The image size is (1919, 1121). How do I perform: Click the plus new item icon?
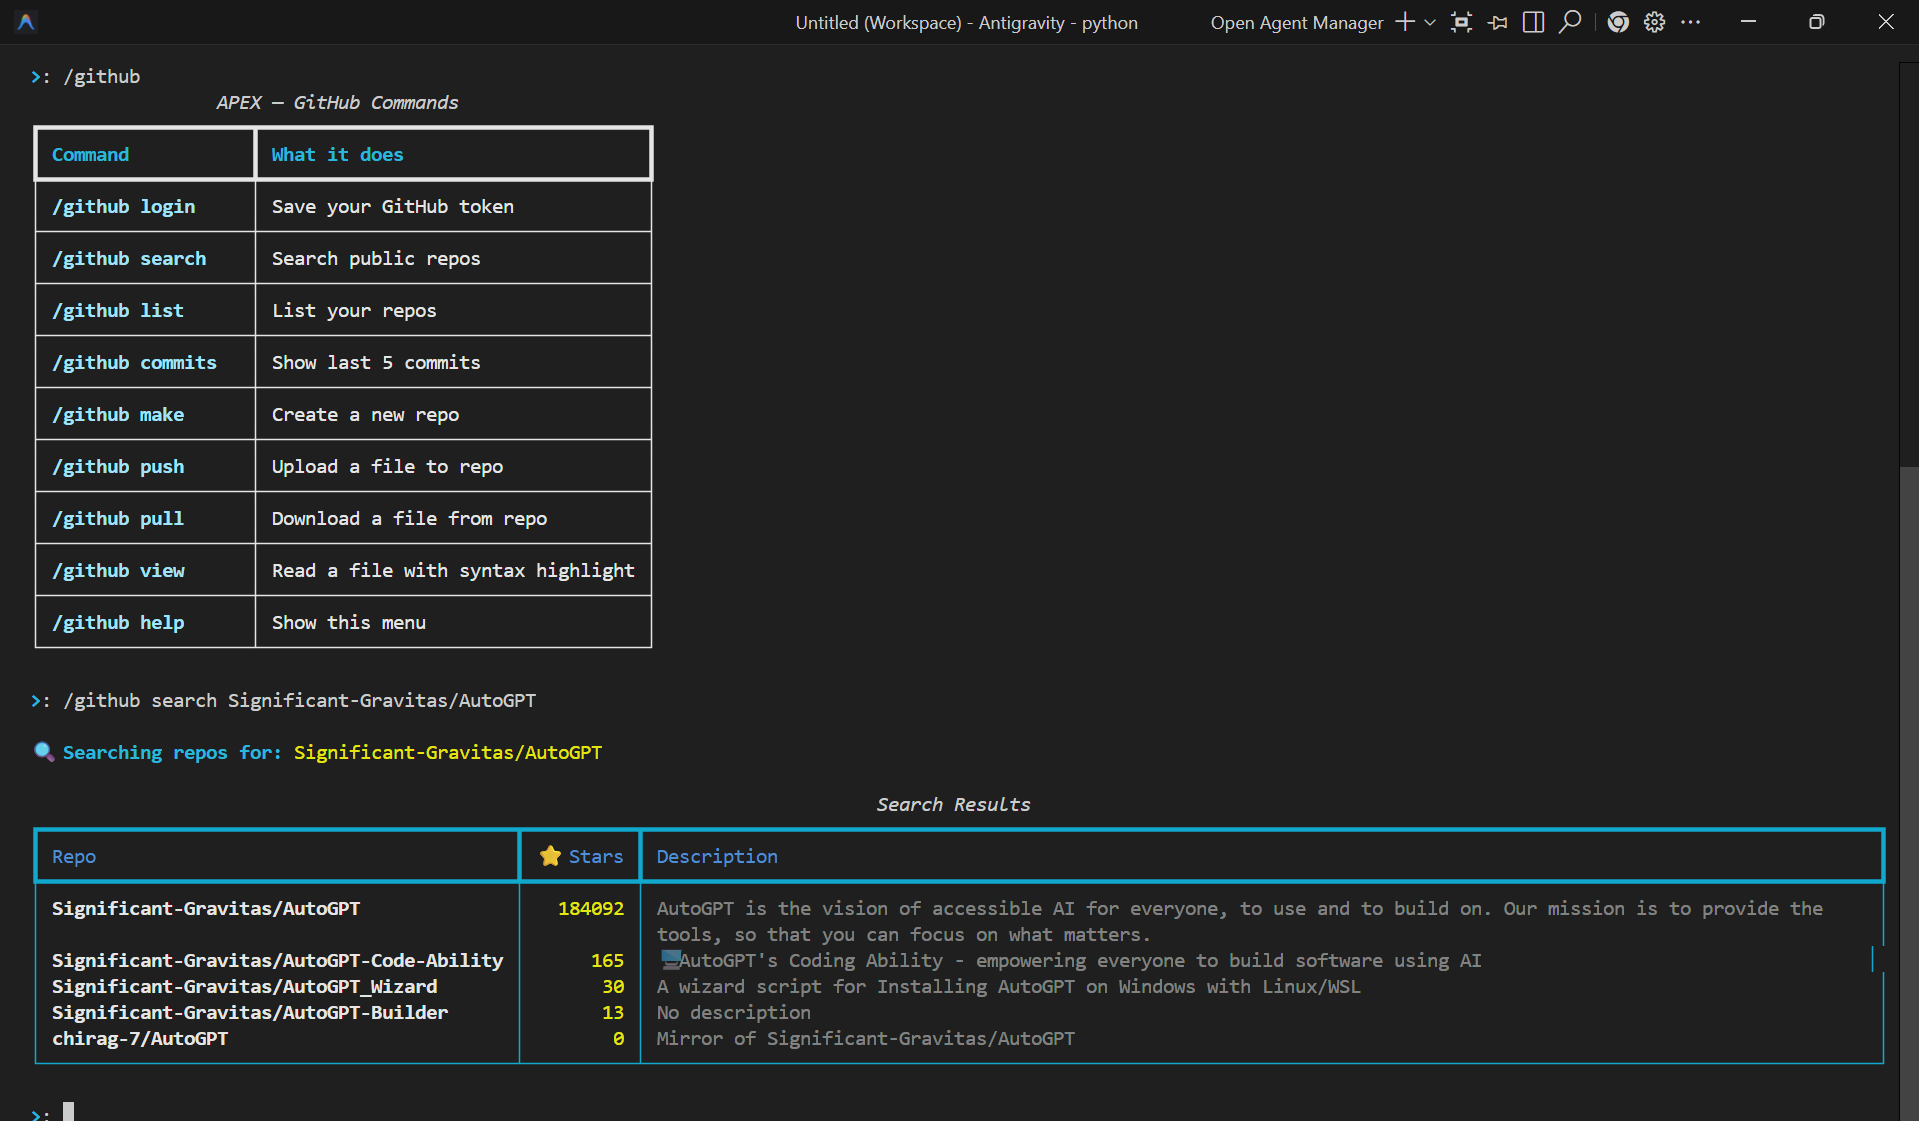[x=1405, y=22]
